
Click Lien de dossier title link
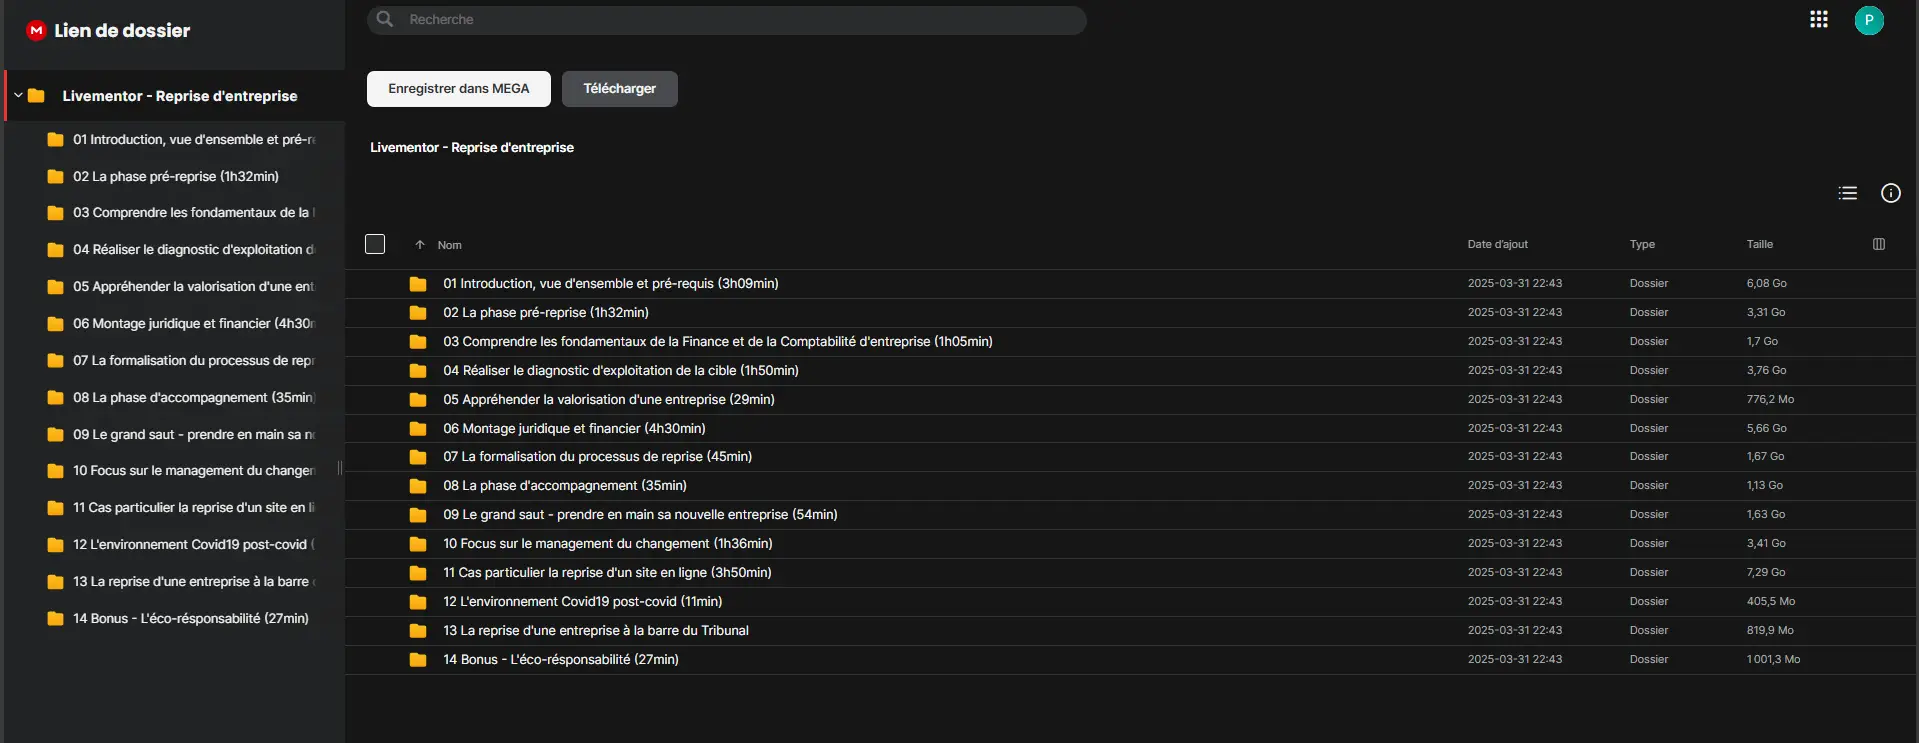(122, 30)
